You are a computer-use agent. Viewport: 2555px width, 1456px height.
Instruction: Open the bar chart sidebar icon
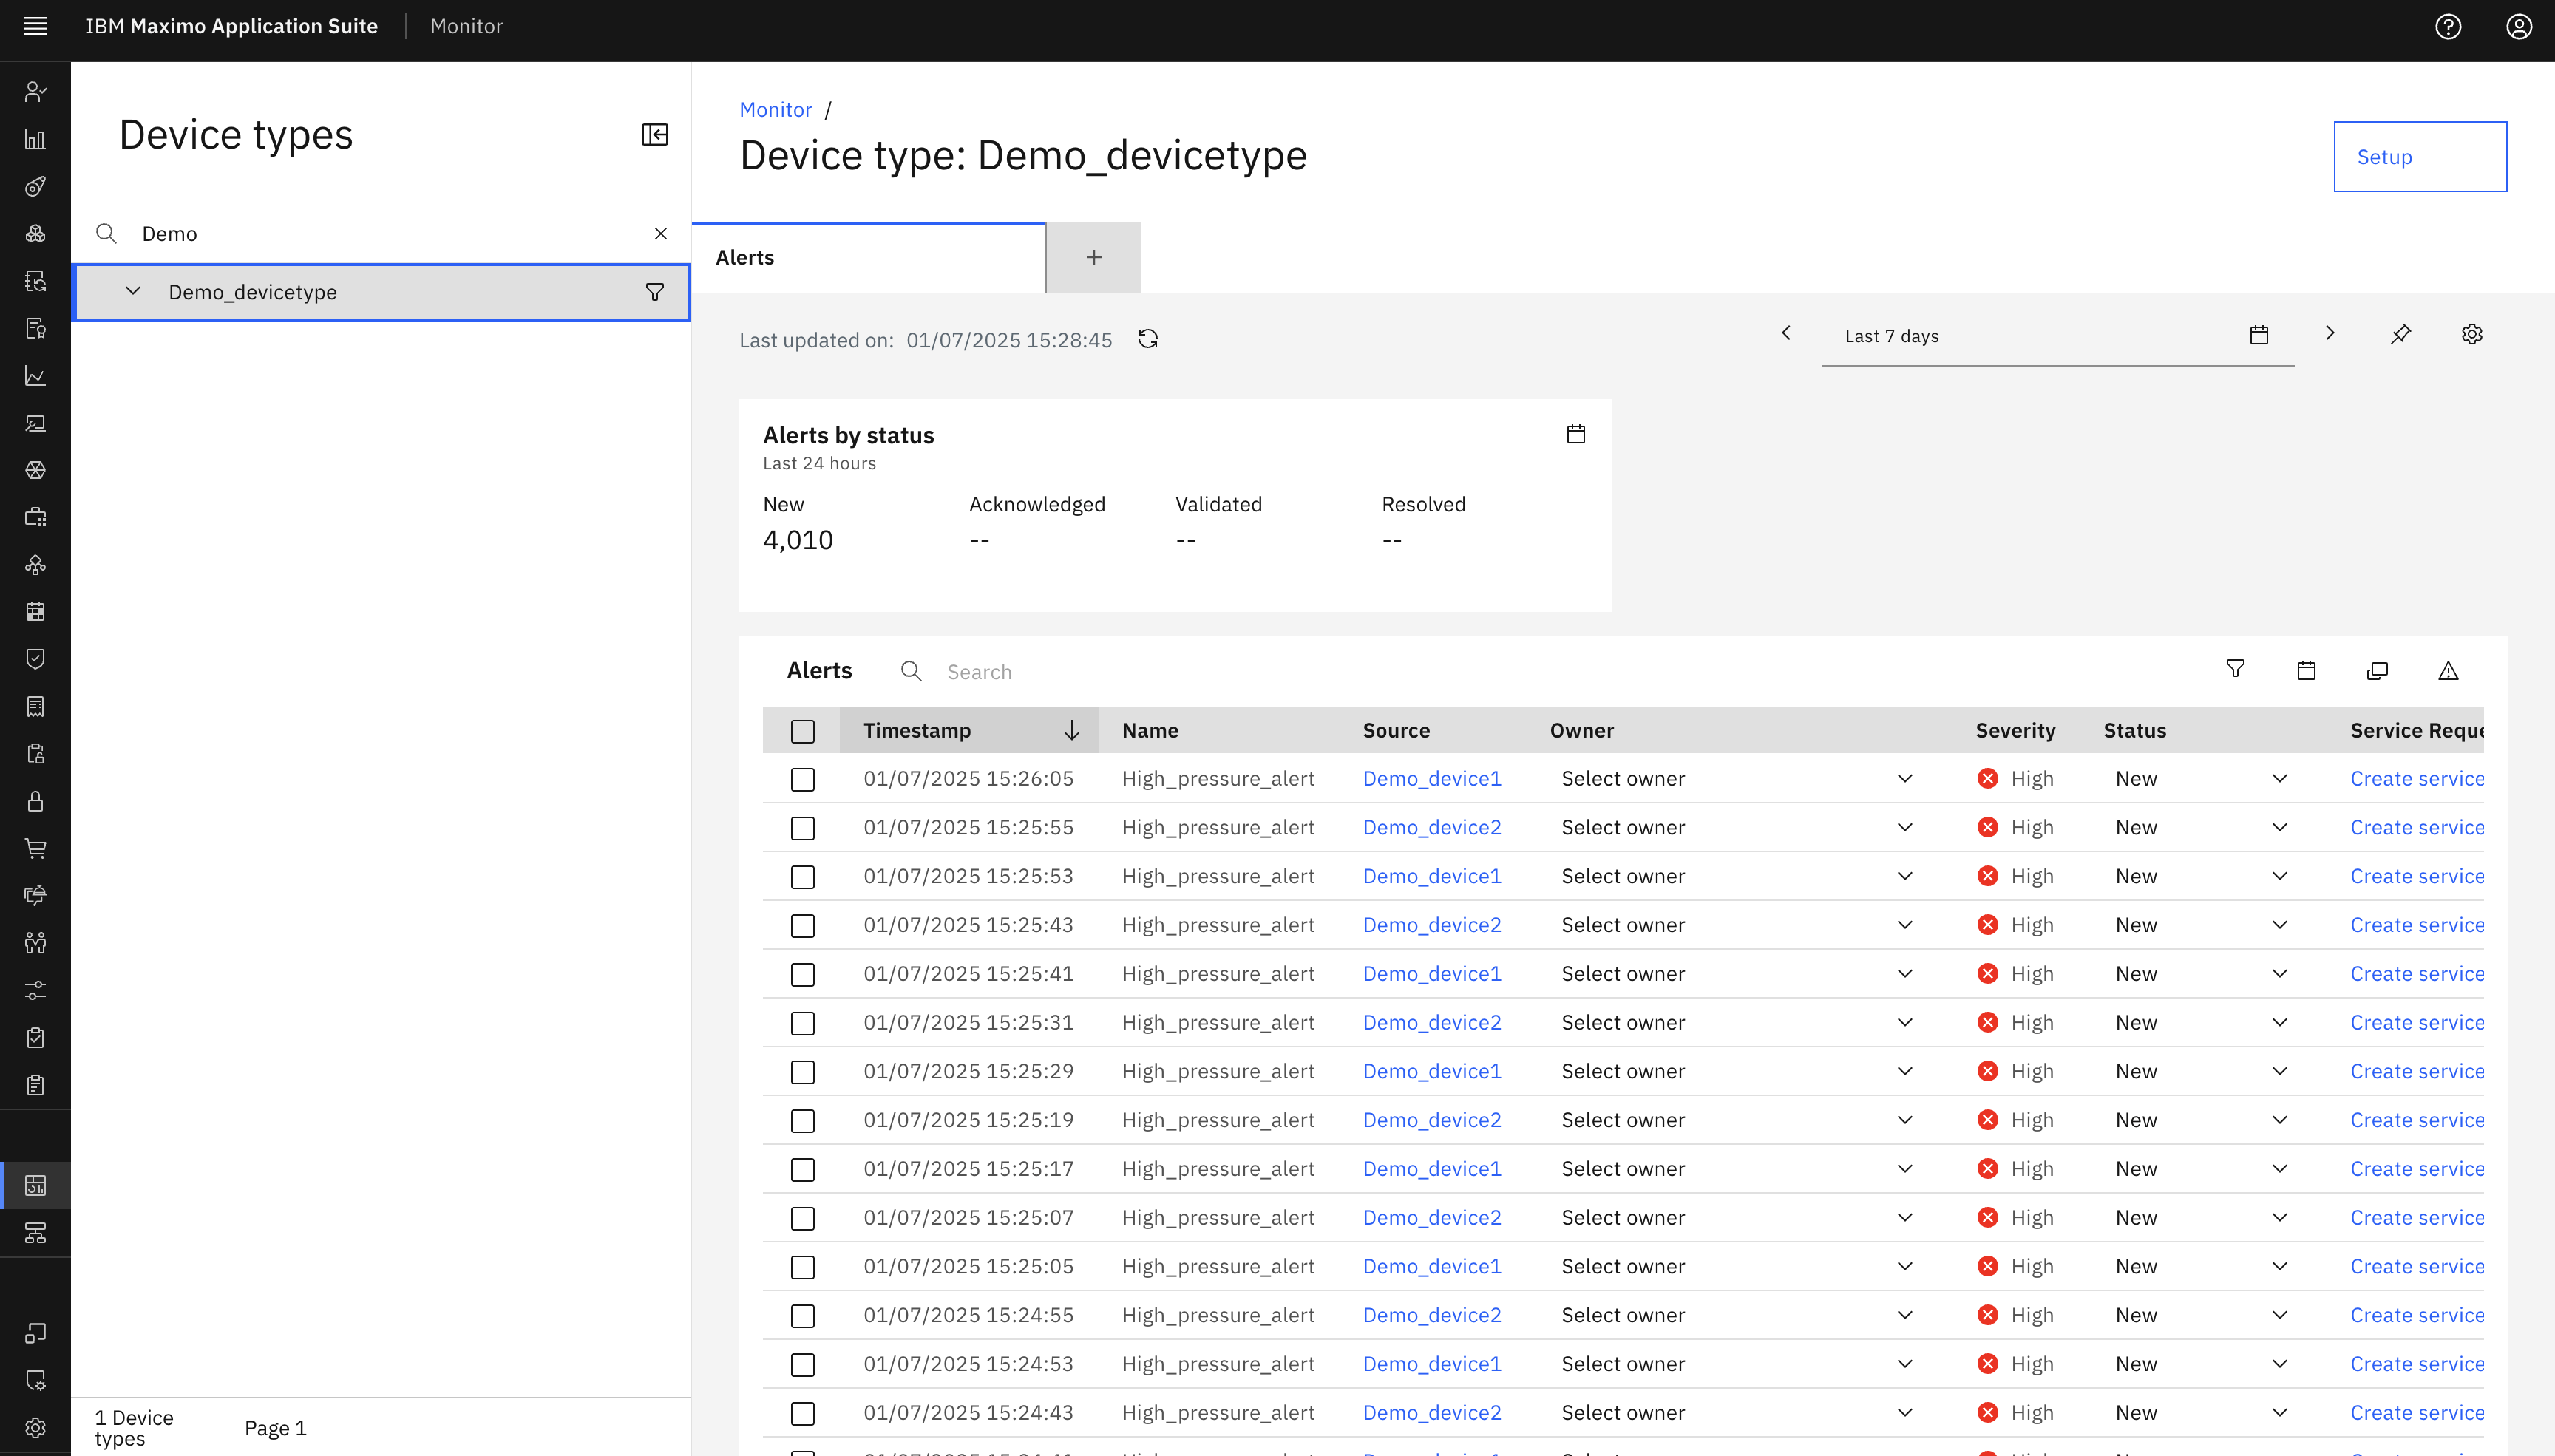coord(35,139)
